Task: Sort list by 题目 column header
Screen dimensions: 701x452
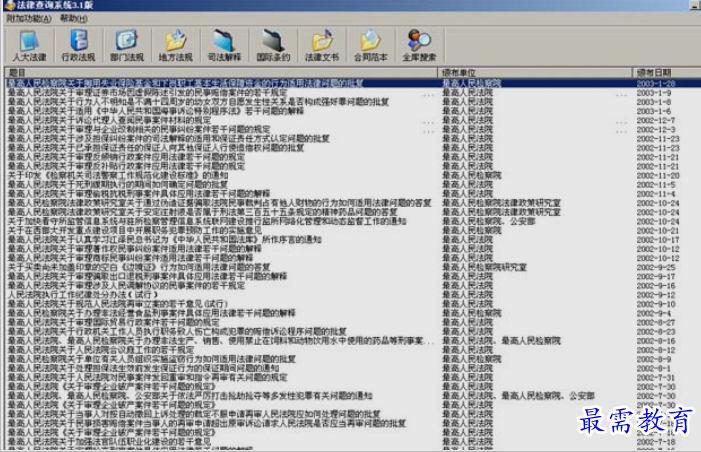Action: [221, 72]
